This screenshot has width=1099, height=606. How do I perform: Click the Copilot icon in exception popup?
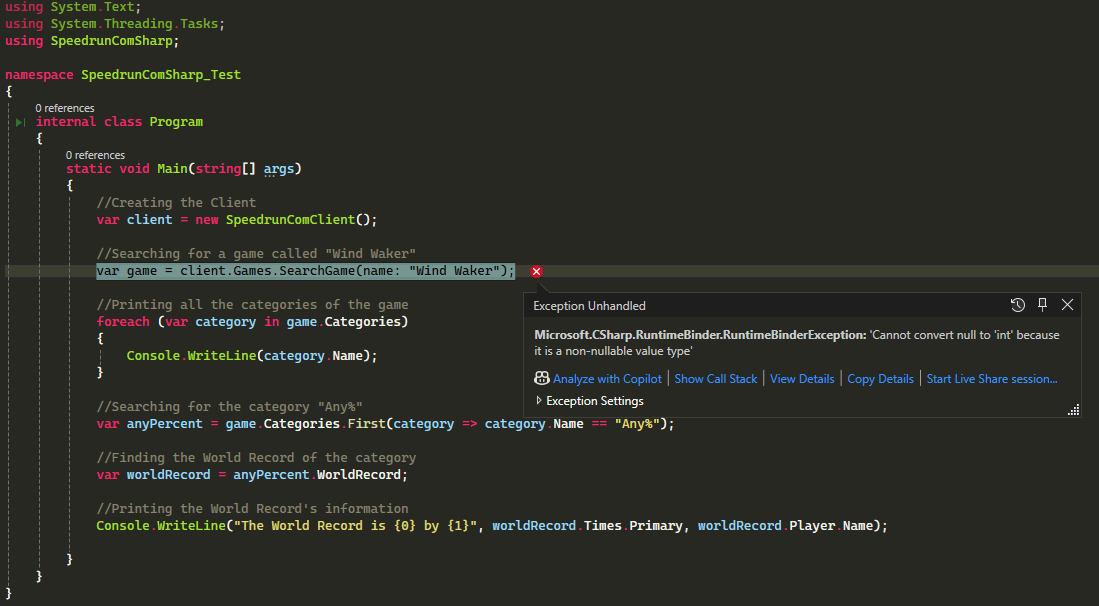[x=541, y=379]
